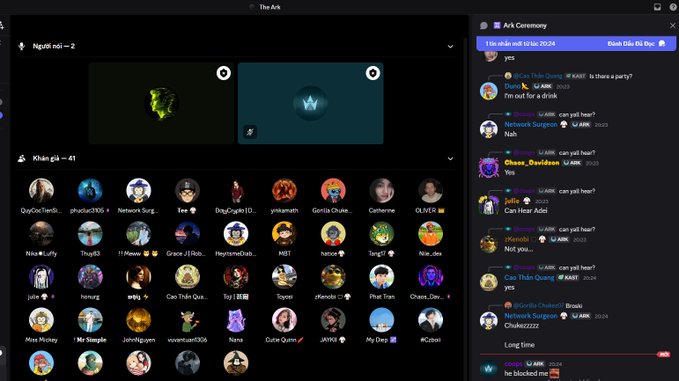
Task: Open the teal crown speaker tile
Action: click(x=310, y=103)
